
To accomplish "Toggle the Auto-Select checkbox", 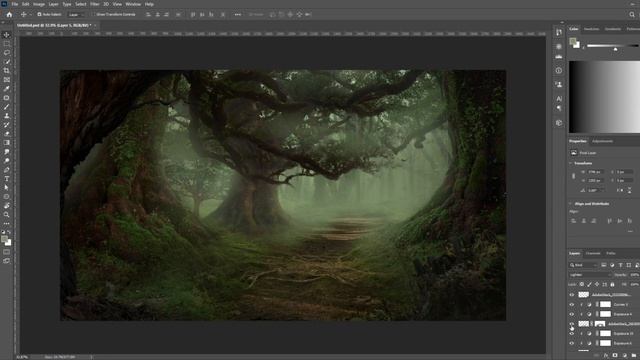I will pyautogui.click(x=39, y=14).
